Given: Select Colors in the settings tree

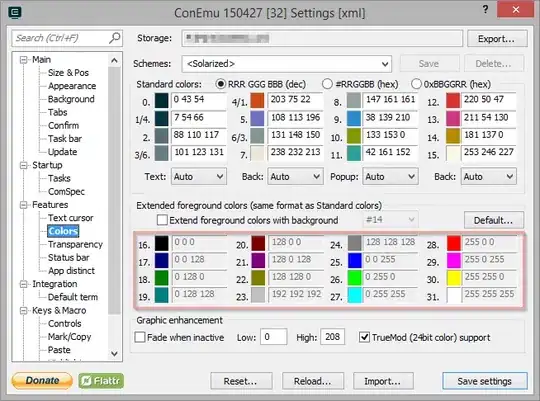Looking at the screenshot, I should tap(63, 231).
